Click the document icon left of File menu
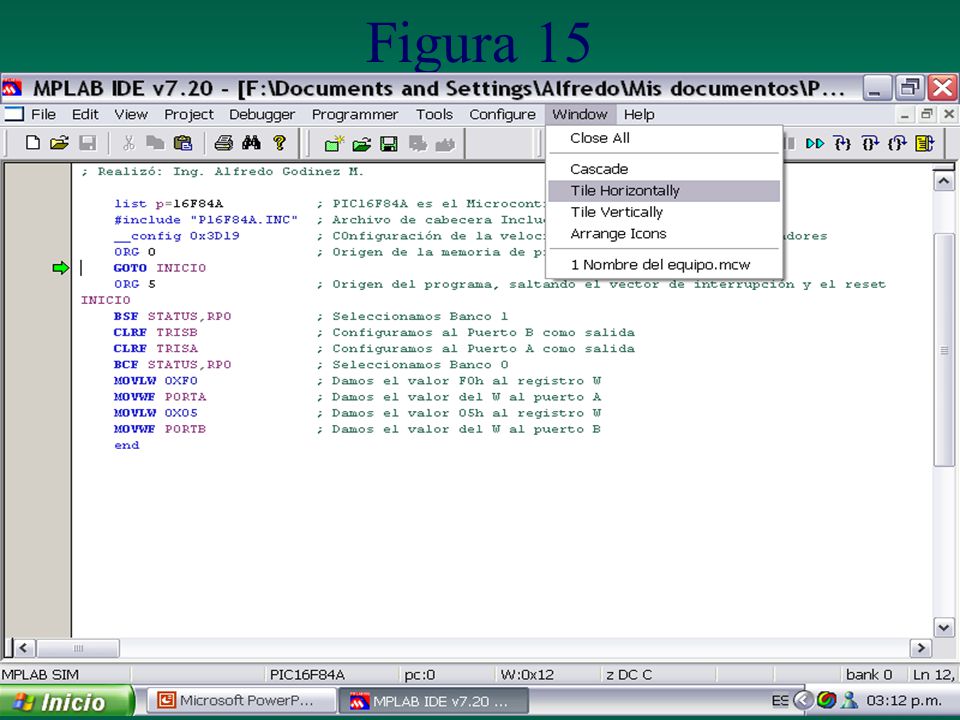The image size is (960, 720). click(13, 114)
